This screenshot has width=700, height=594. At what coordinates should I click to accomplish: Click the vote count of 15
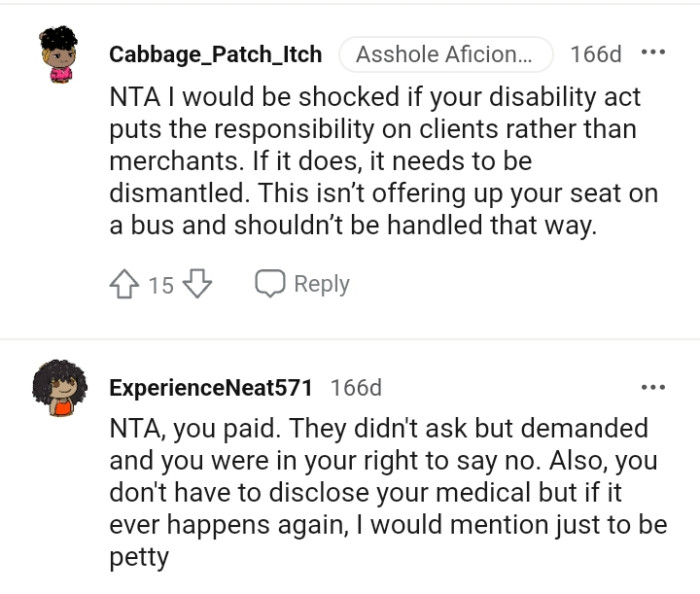(x=161, y=286)
